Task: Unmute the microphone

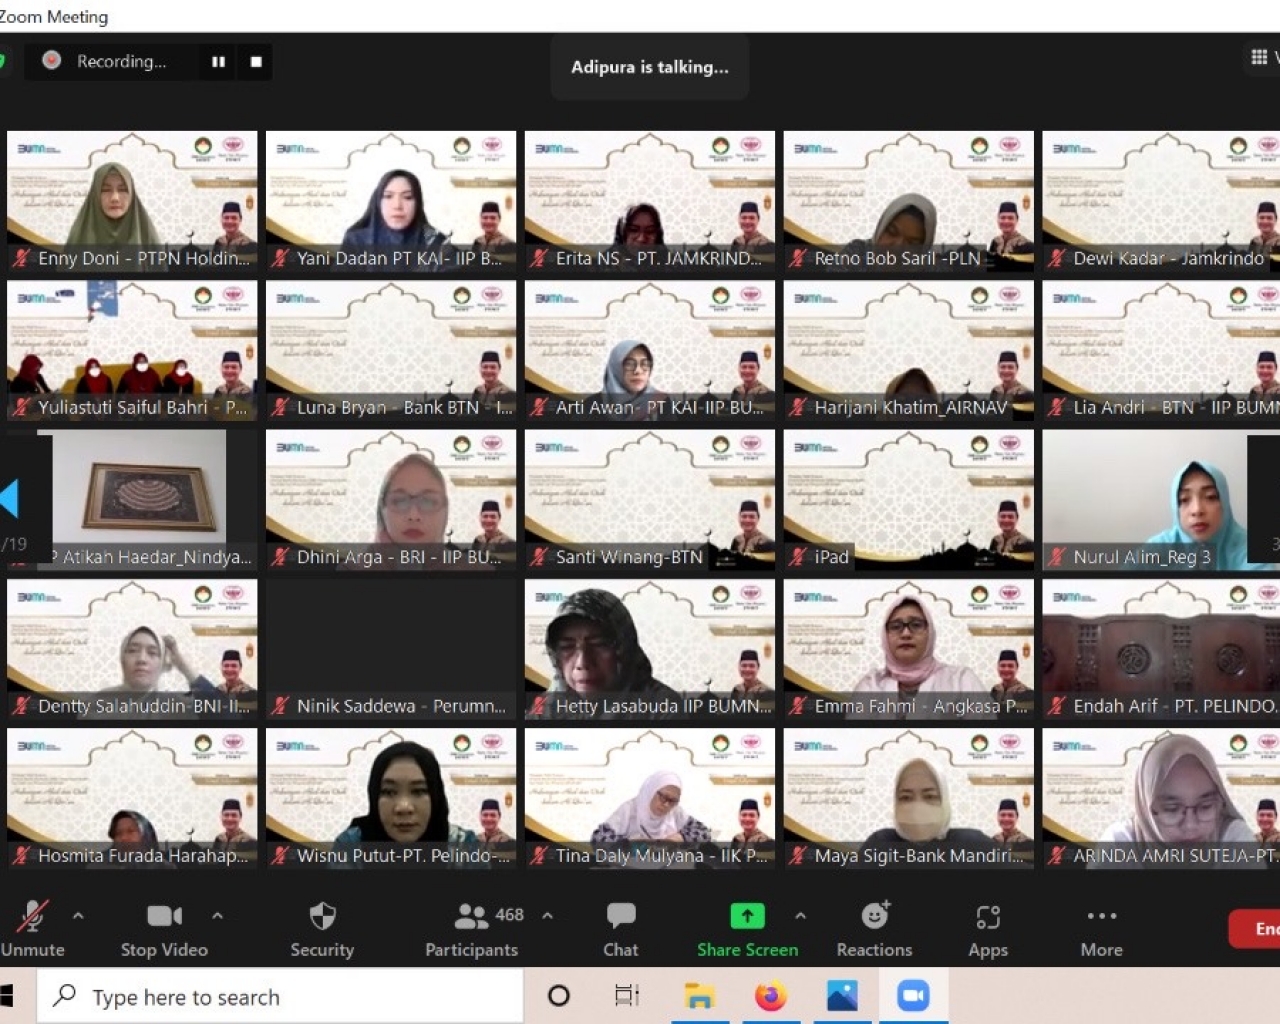Action: pyautogui.click(x=33, y=928)
